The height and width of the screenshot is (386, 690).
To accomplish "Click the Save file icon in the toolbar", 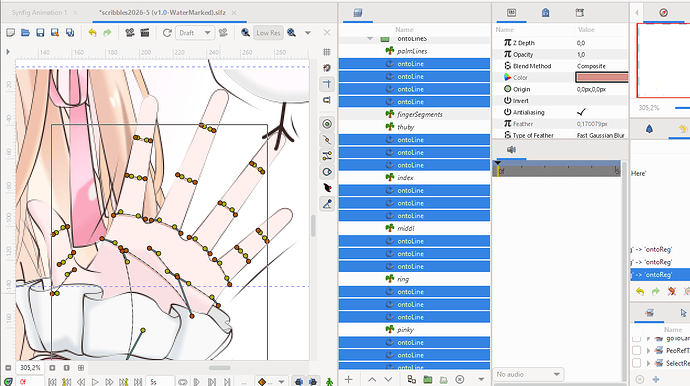I will [x=40, y=33].
